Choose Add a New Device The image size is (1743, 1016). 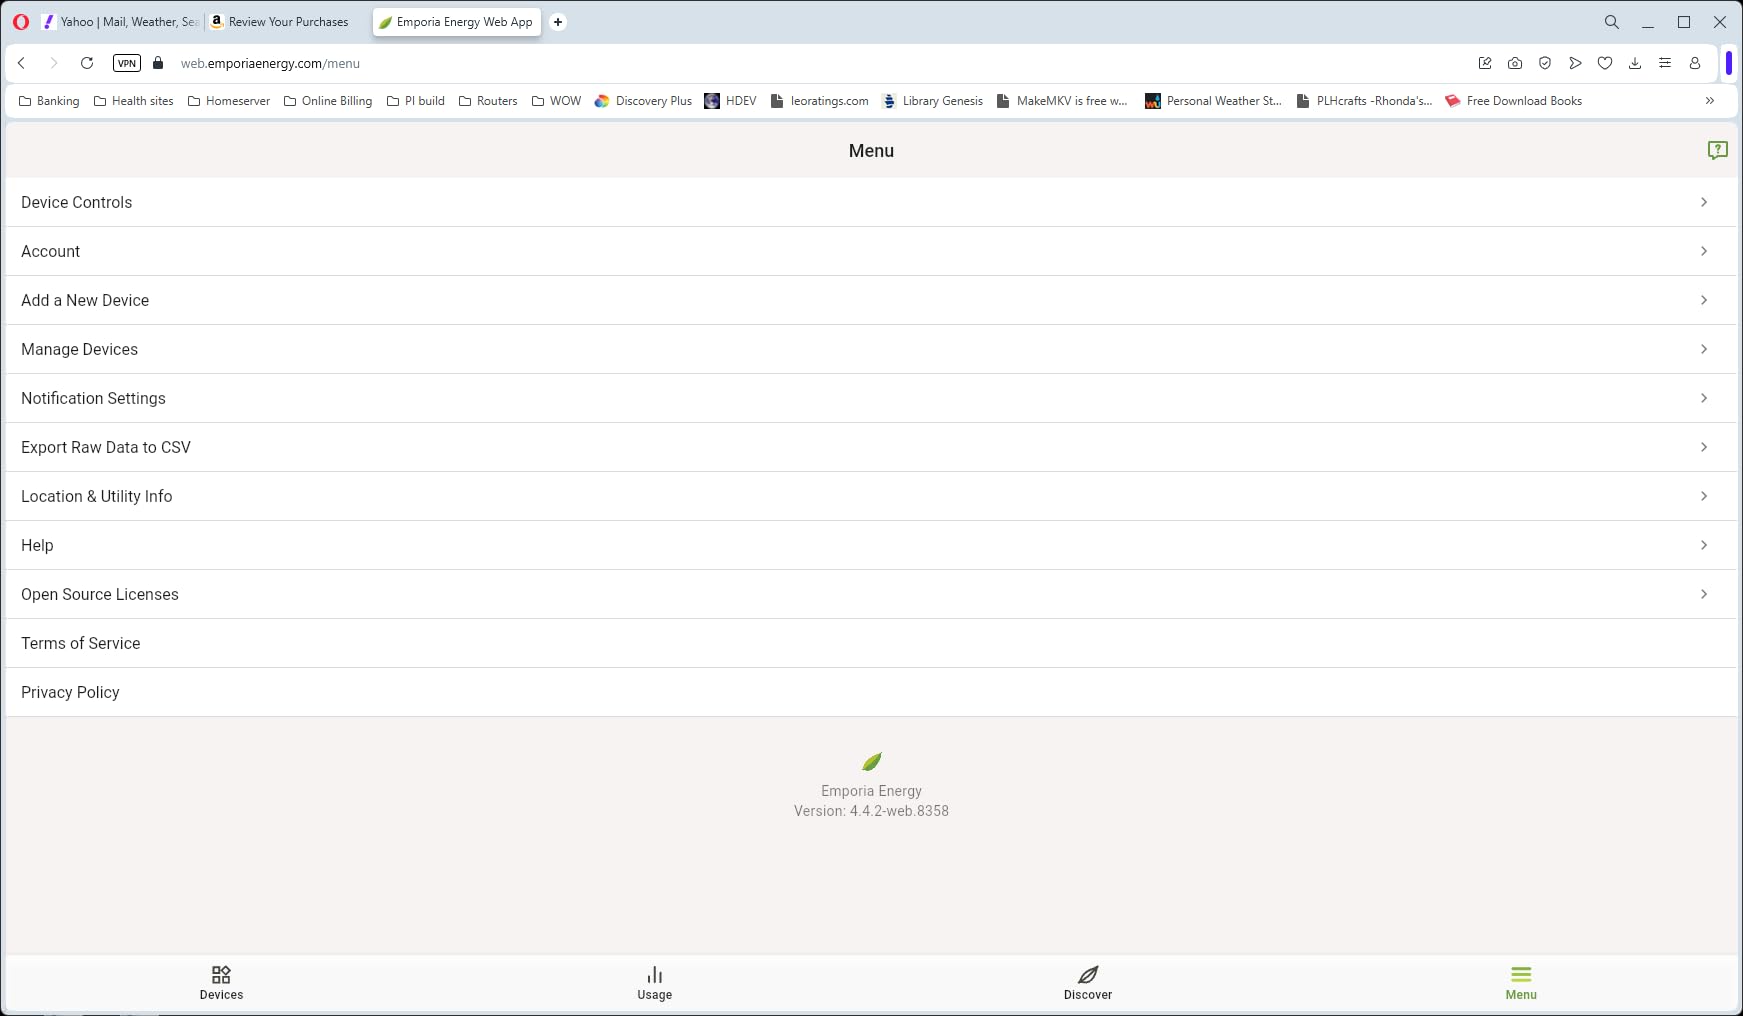(x=871, y=300)
